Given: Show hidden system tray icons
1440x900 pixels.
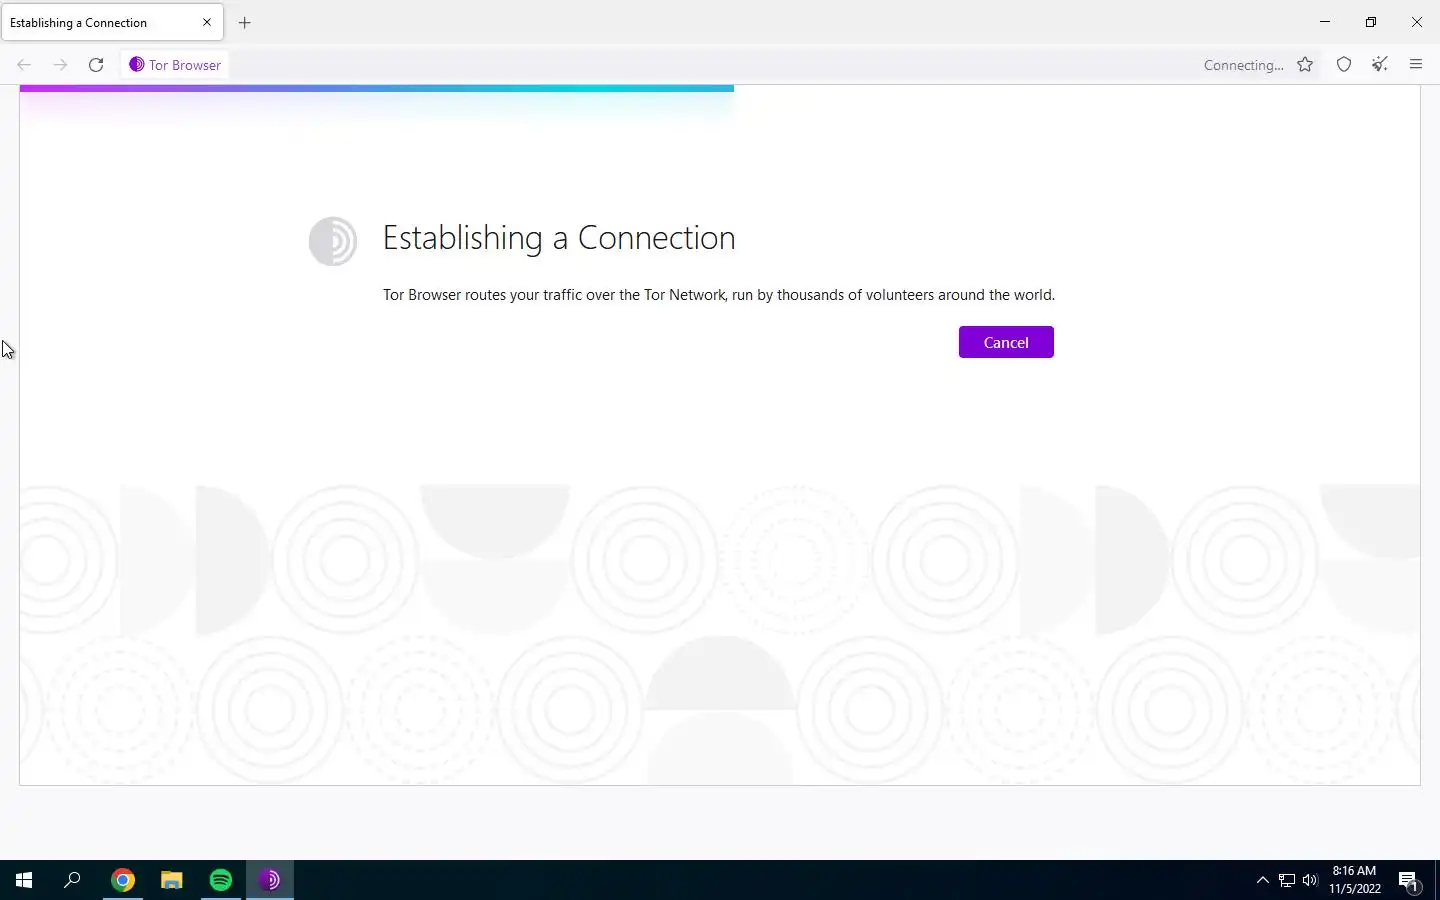Looking at the screenshot, I should pos(1262,880).
